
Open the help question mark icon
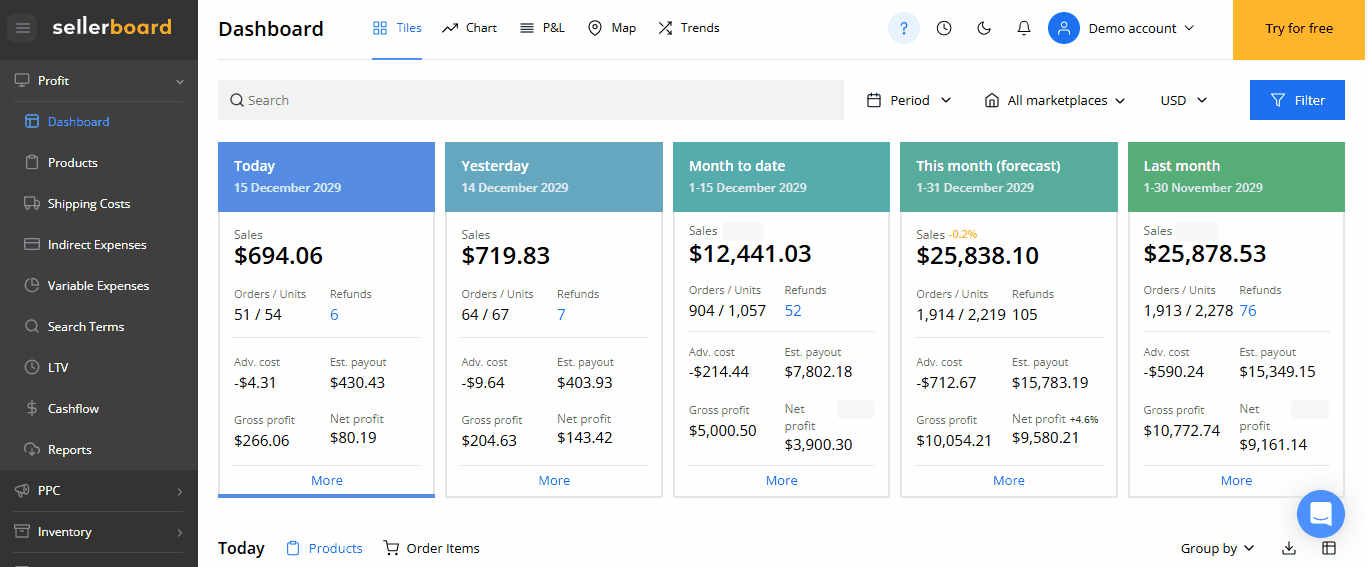tap(904, 28)
